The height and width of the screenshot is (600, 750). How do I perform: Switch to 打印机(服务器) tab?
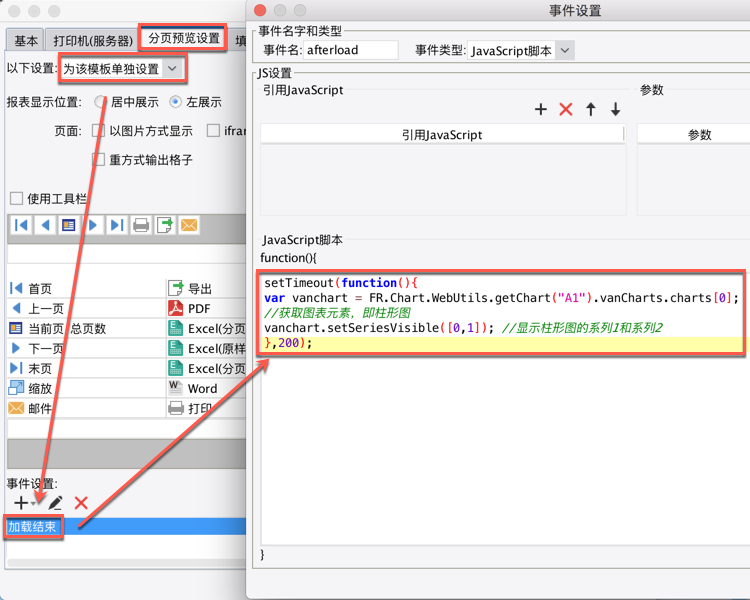(x=93, y=41)
